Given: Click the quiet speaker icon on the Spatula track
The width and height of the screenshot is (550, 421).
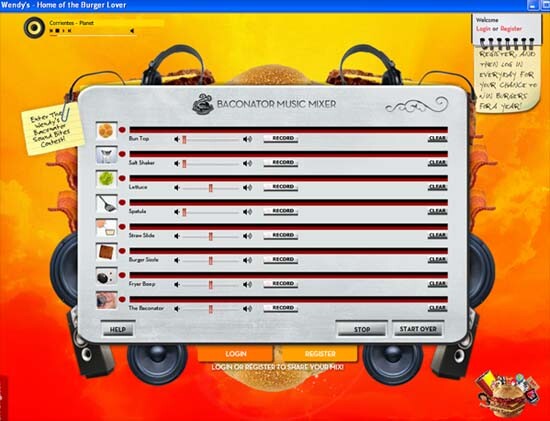Looking at the screenshot, I should pyautogui.click(x=177, y=212).
